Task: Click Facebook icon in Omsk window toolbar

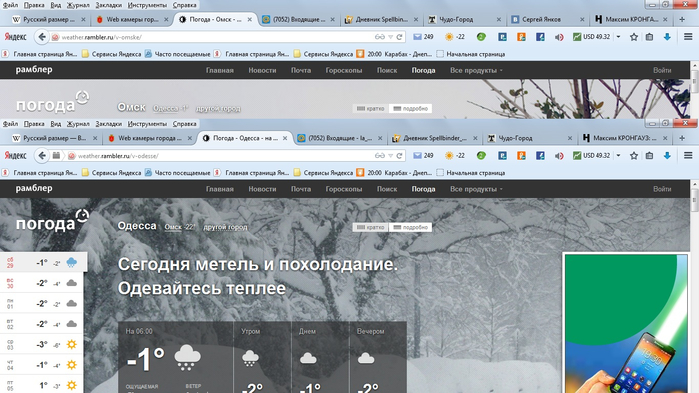Action: coord(540,37)
